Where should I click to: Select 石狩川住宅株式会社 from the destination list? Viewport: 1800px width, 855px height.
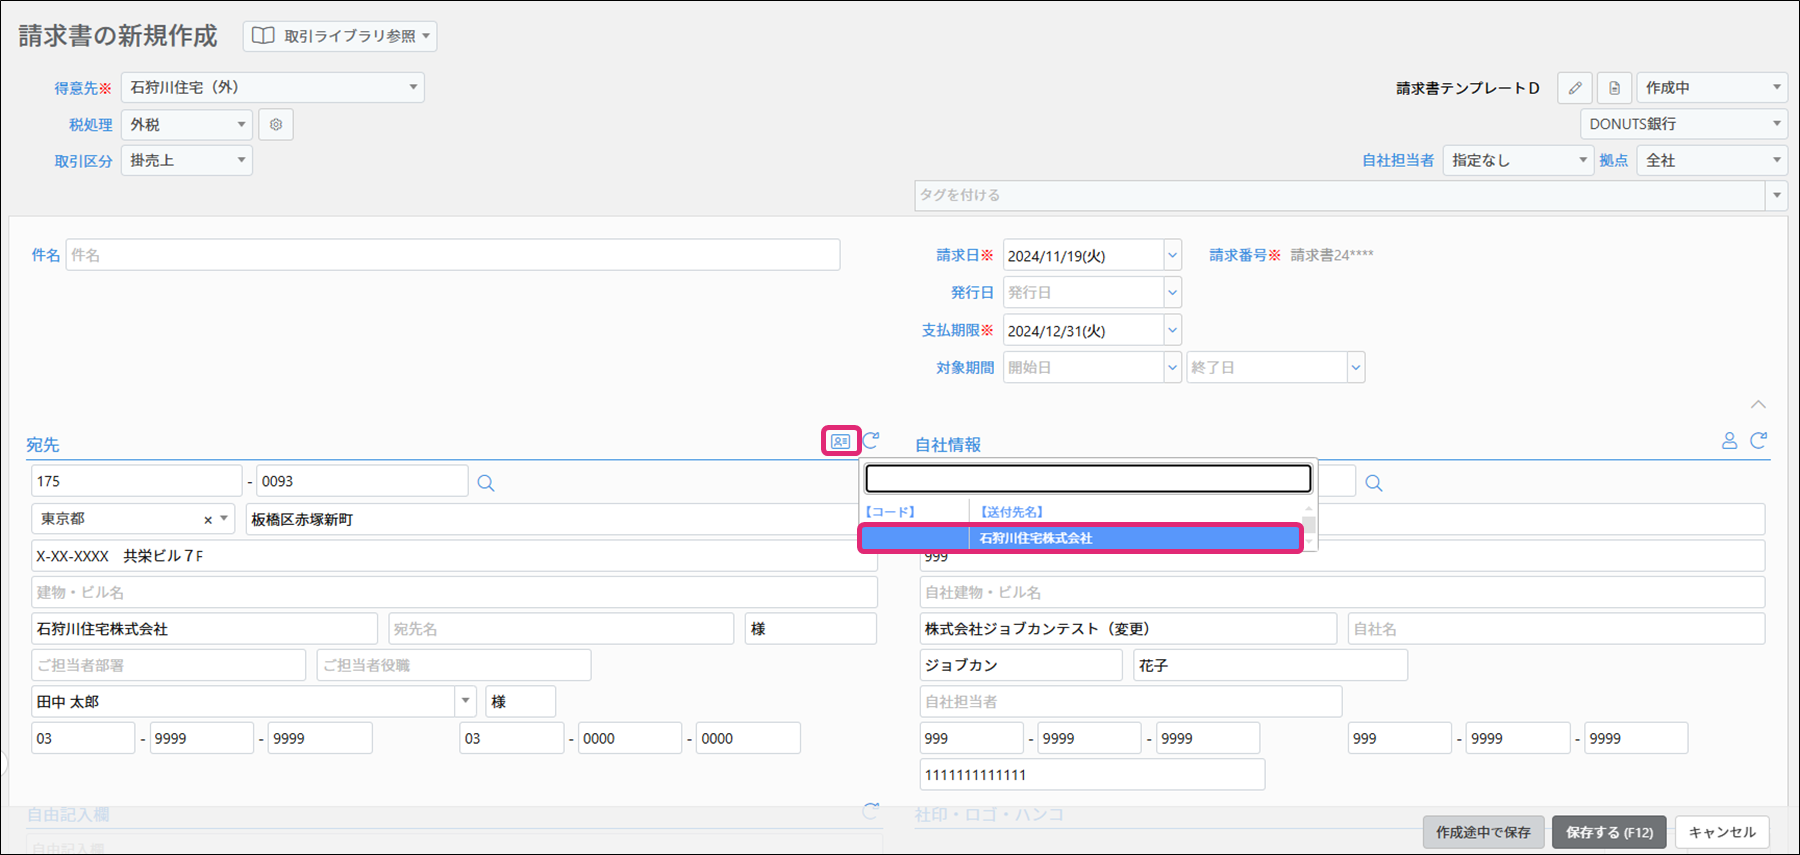click(1080, 538)
